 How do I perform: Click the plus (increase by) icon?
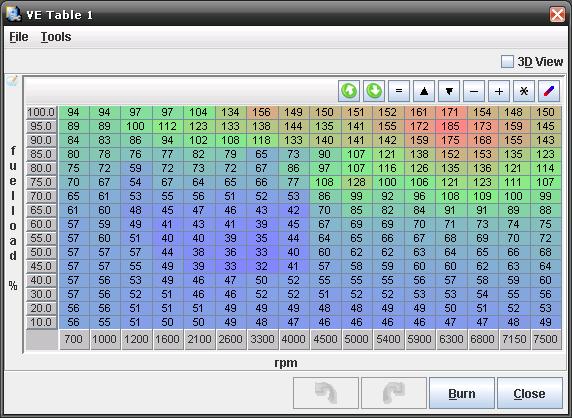(499, 91)
